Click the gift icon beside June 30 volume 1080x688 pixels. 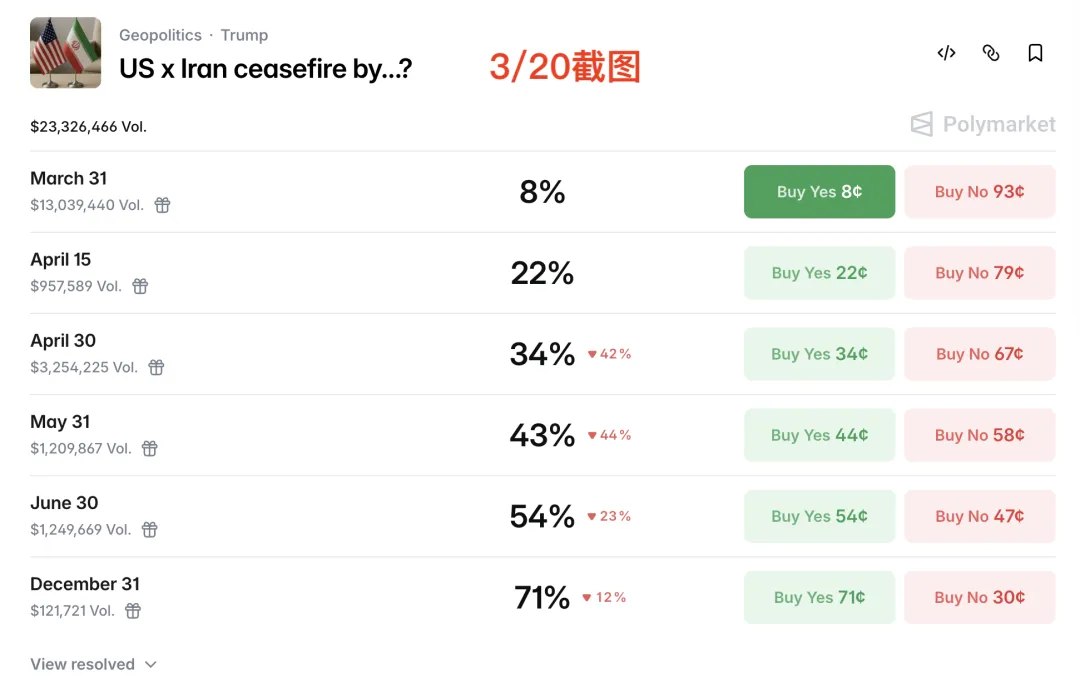(149, 529)
